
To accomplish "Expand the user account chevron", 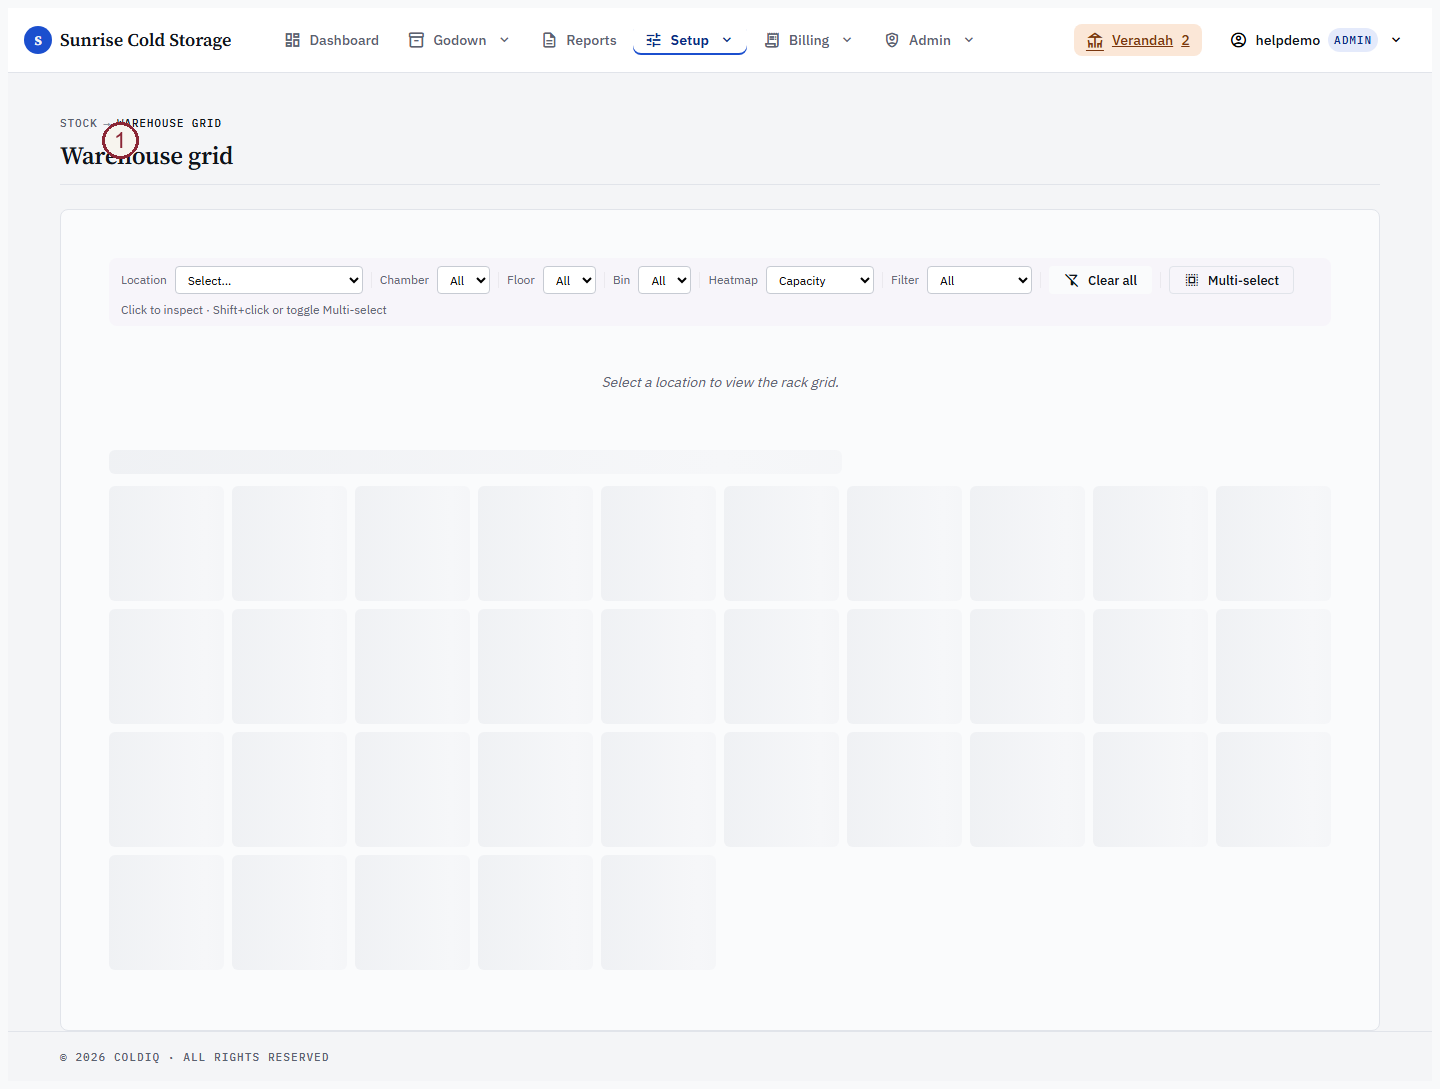I will point(1396,40).
